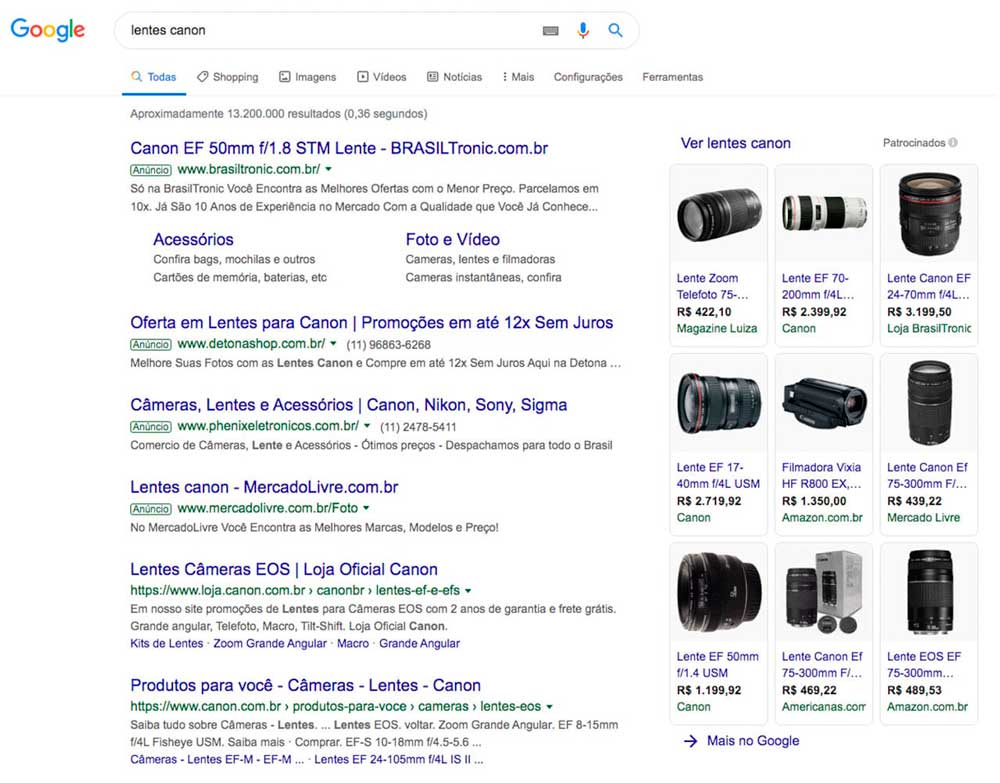
Task: Click the R$ 1.350,00 price
Action: click(814, 501)
